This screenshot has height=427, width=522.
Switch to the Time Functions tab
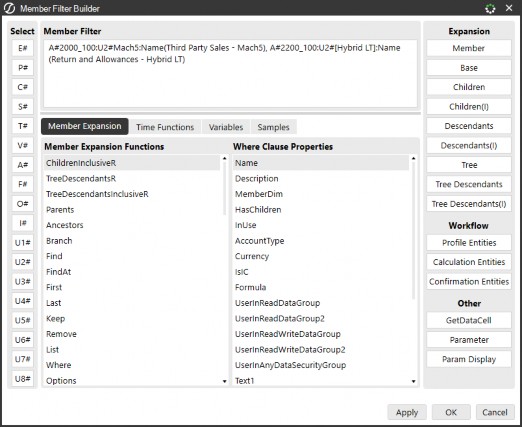165,127
